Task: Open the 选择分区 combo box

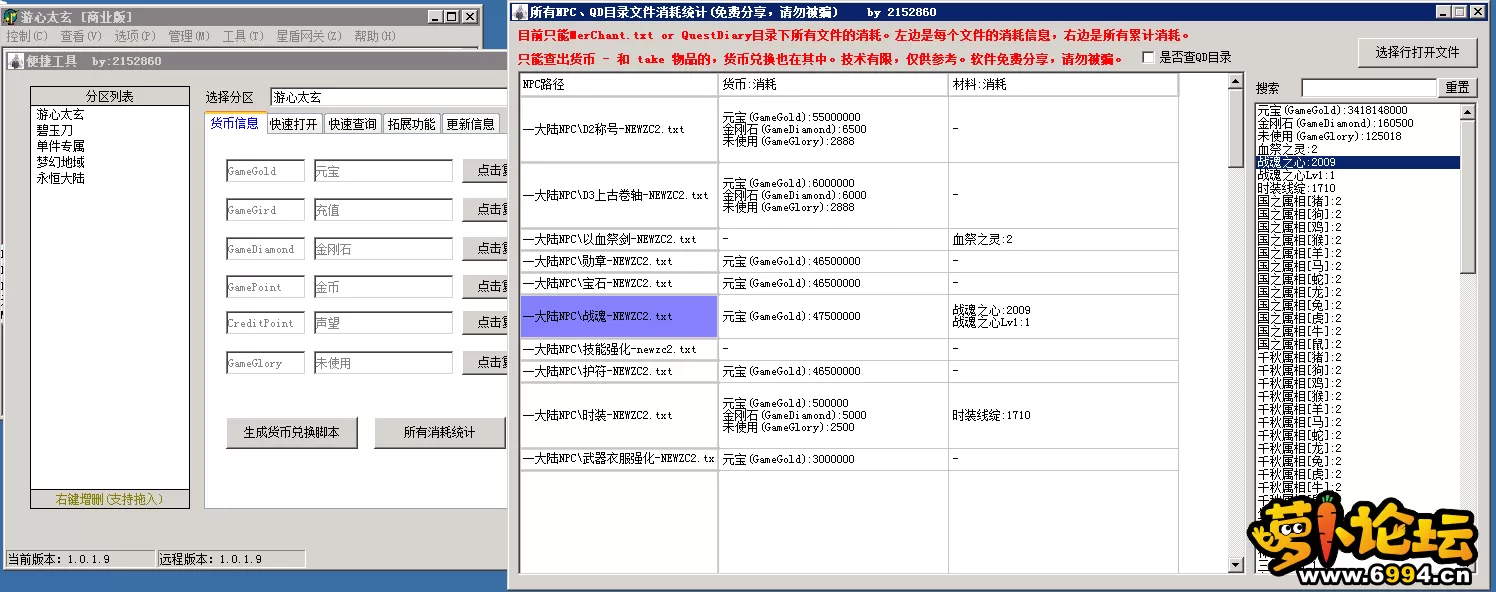Action: (x=388, y=97)
